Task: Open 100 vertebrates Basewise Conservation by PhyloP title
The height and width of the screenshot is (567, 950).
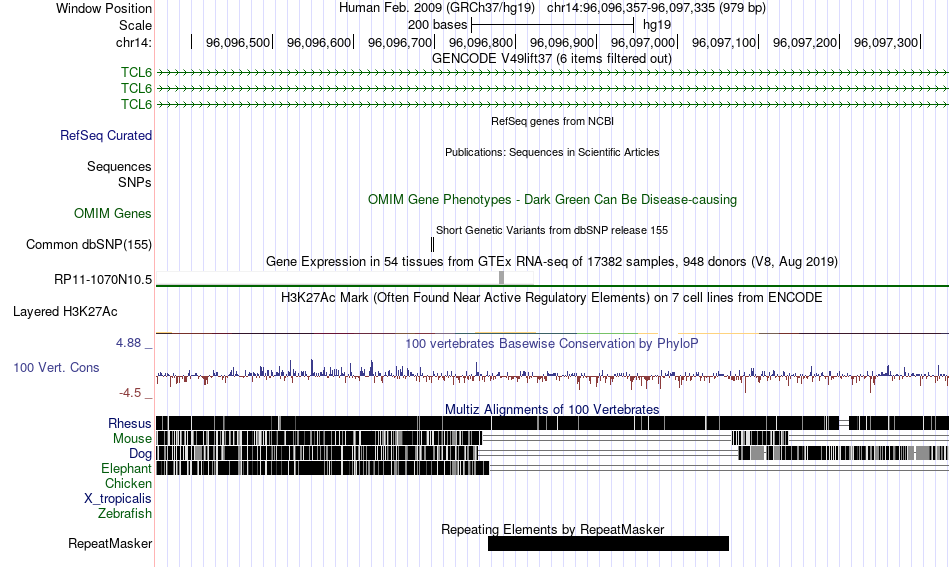Action: pos(552,343)
